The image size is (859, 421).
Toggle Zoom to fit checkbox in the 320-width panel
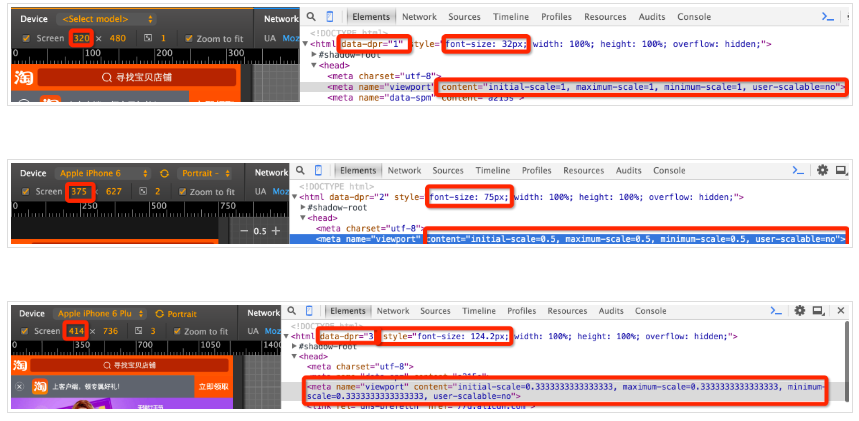[189, 38]
